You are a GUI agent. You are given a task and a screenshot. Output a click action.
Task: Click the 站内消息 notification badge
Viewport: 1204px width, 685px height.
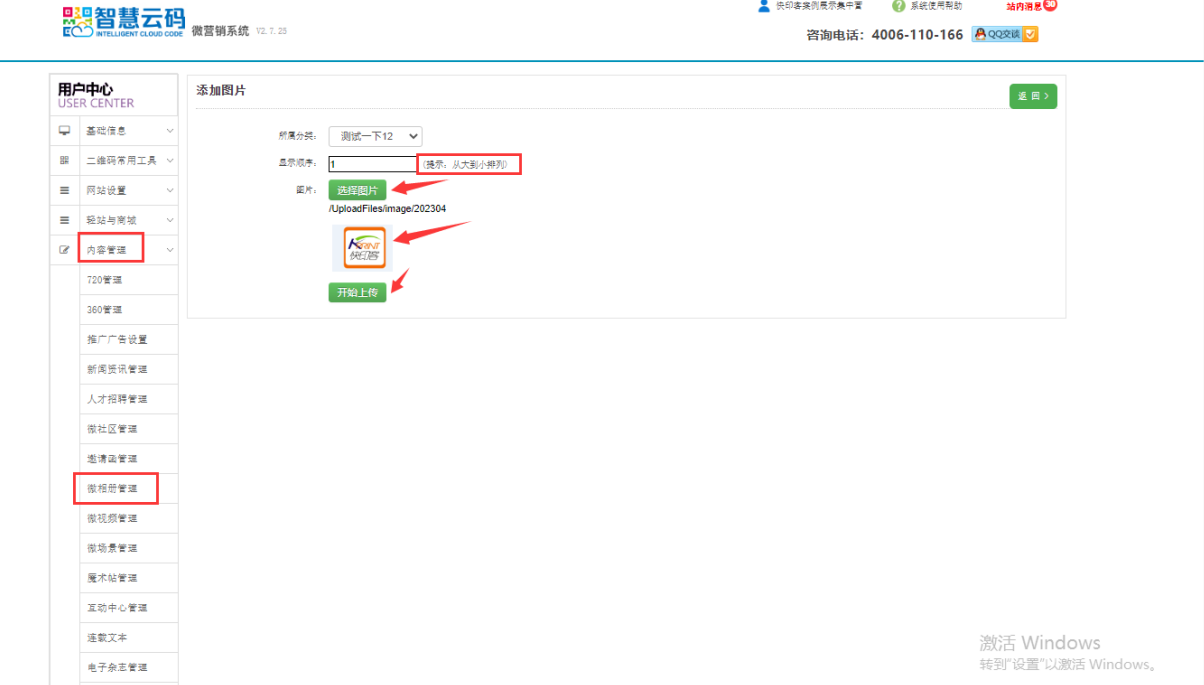click(1049, 5)
